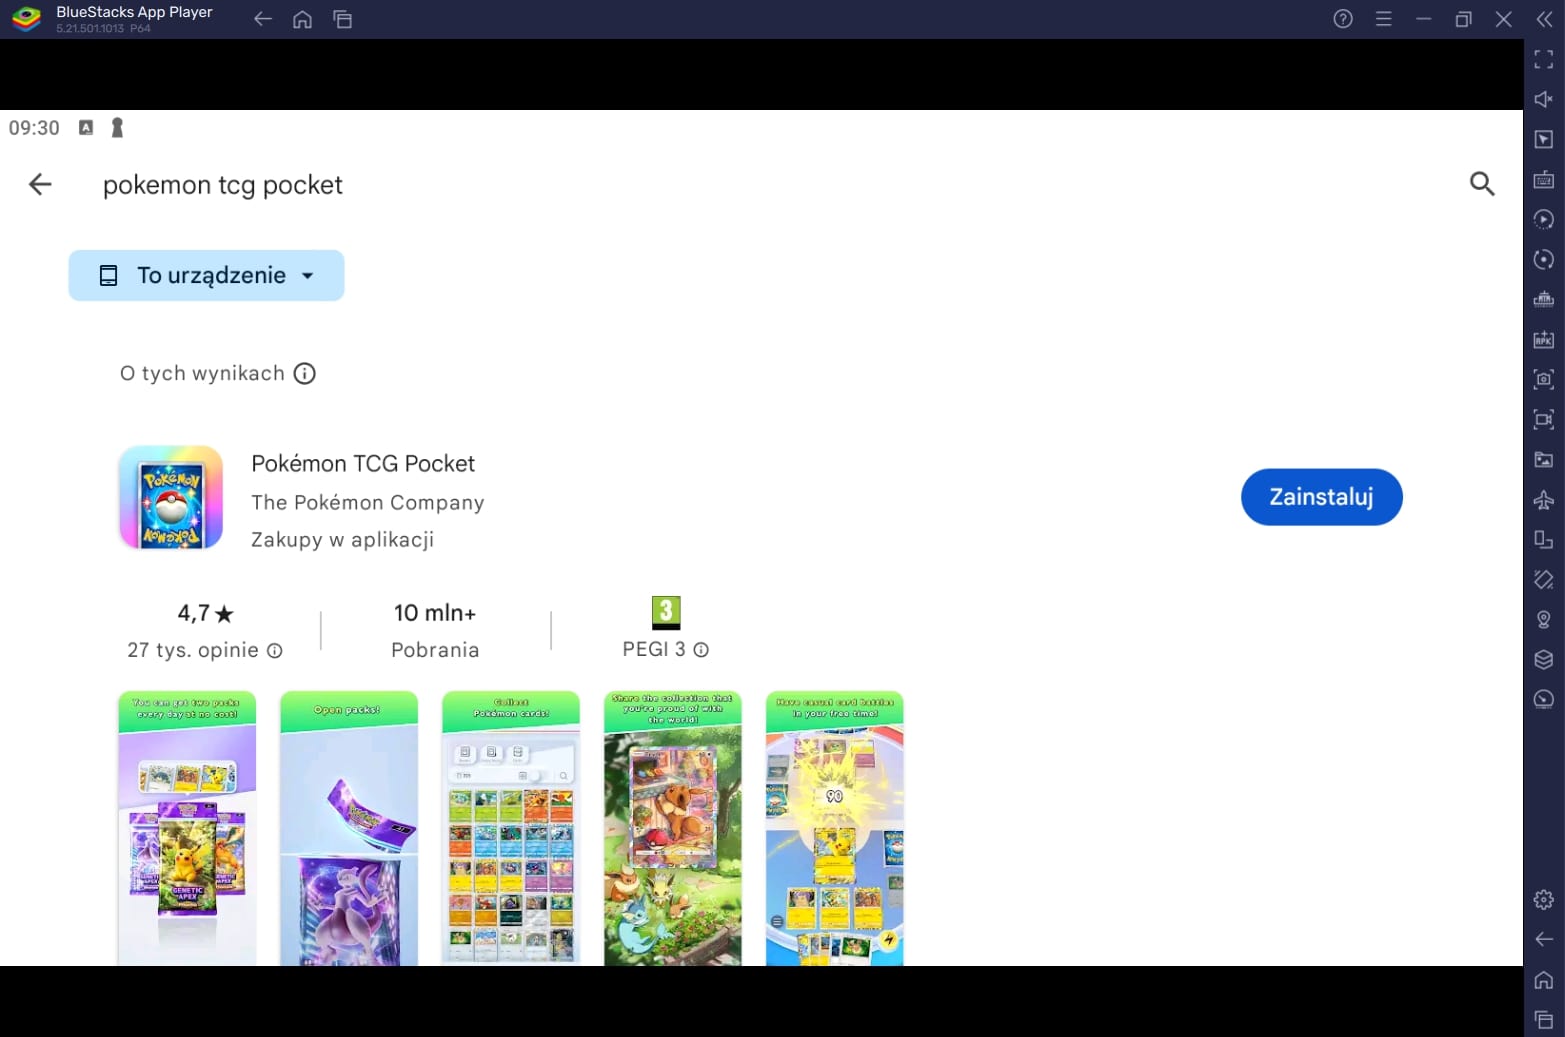The height and width of the screenshot is (1037, 1565).
Task: Show info icon beside PEGI 3
Action: (702, 650)
